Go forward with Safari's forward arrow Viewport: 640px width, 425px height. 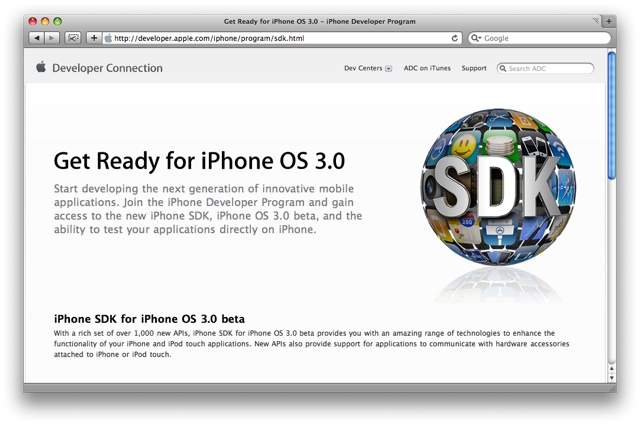(x=52, y=38)
